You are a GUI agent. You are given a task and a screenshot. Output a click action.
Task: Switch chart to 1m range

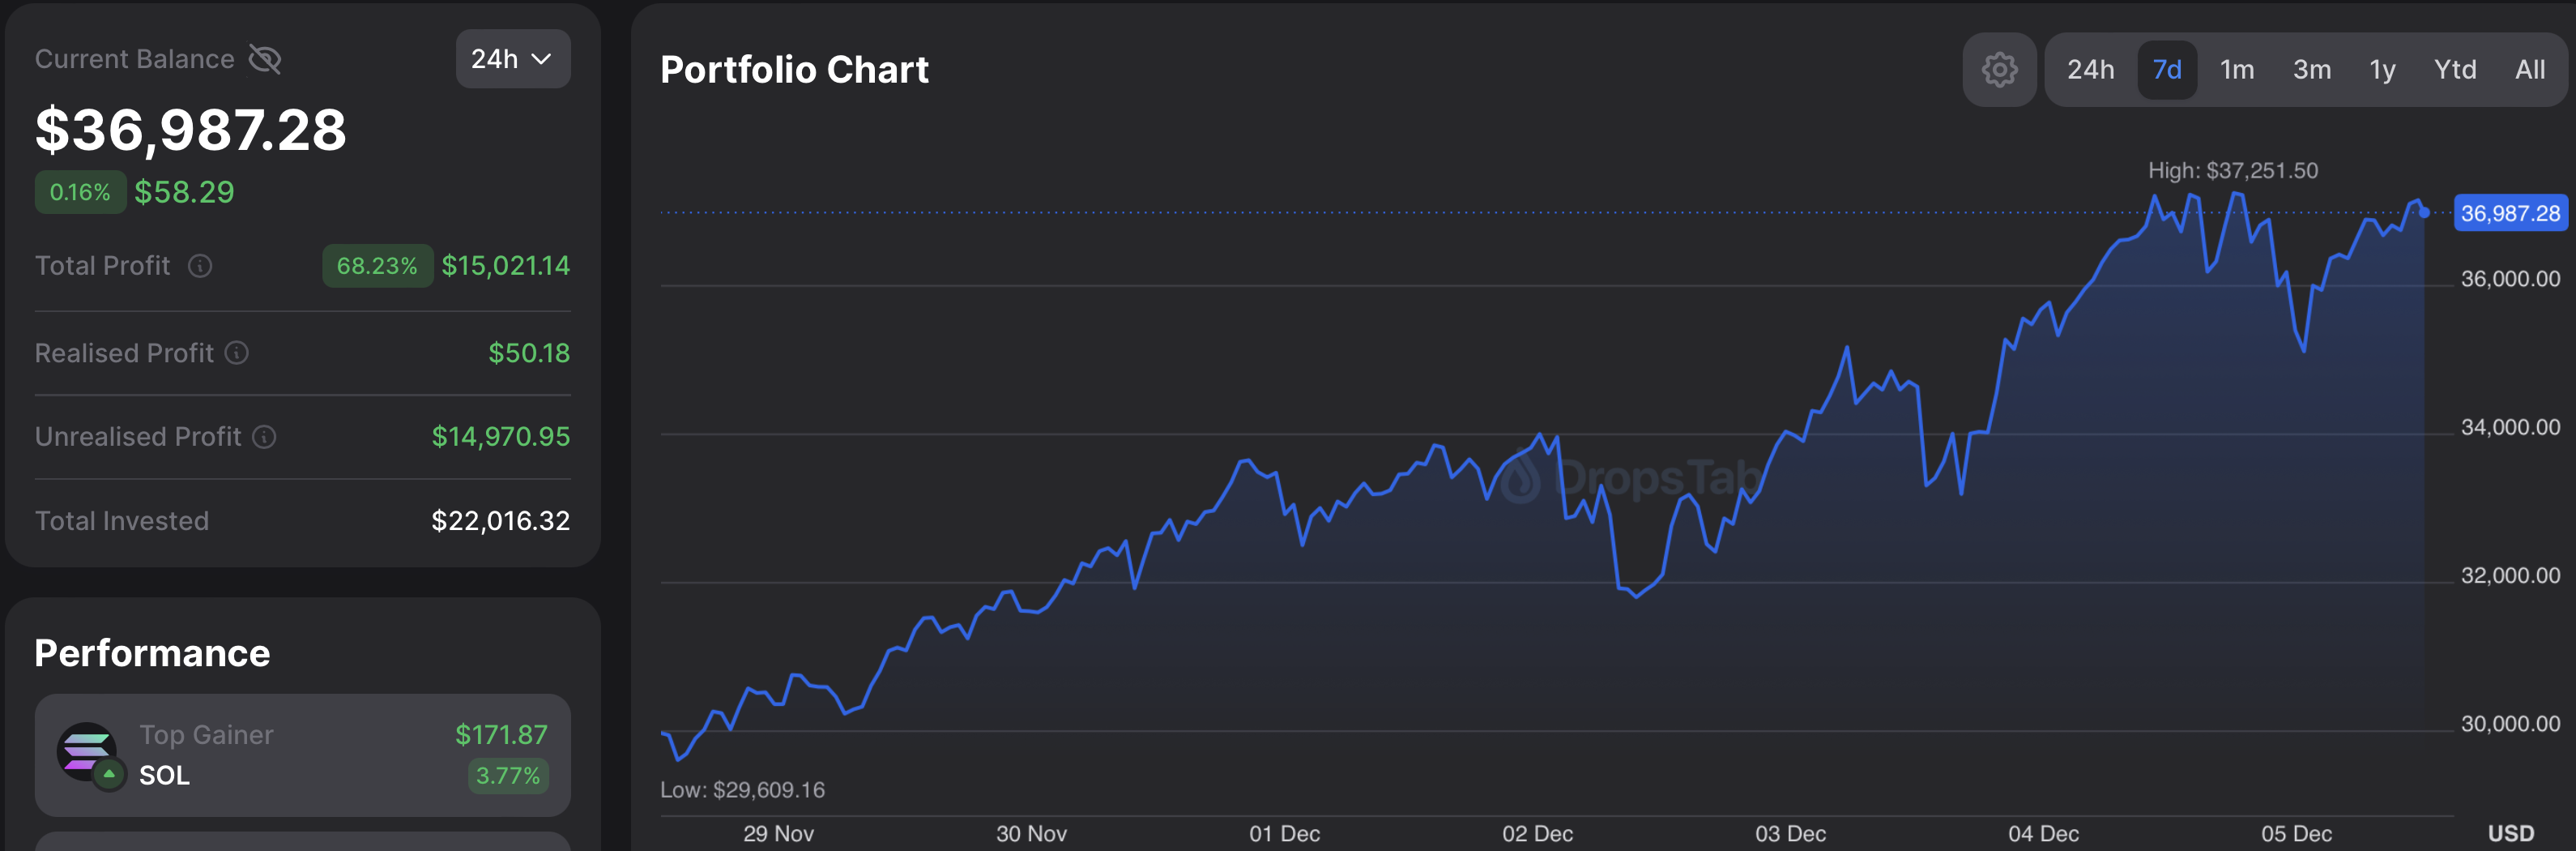(x=2237, y=70)
